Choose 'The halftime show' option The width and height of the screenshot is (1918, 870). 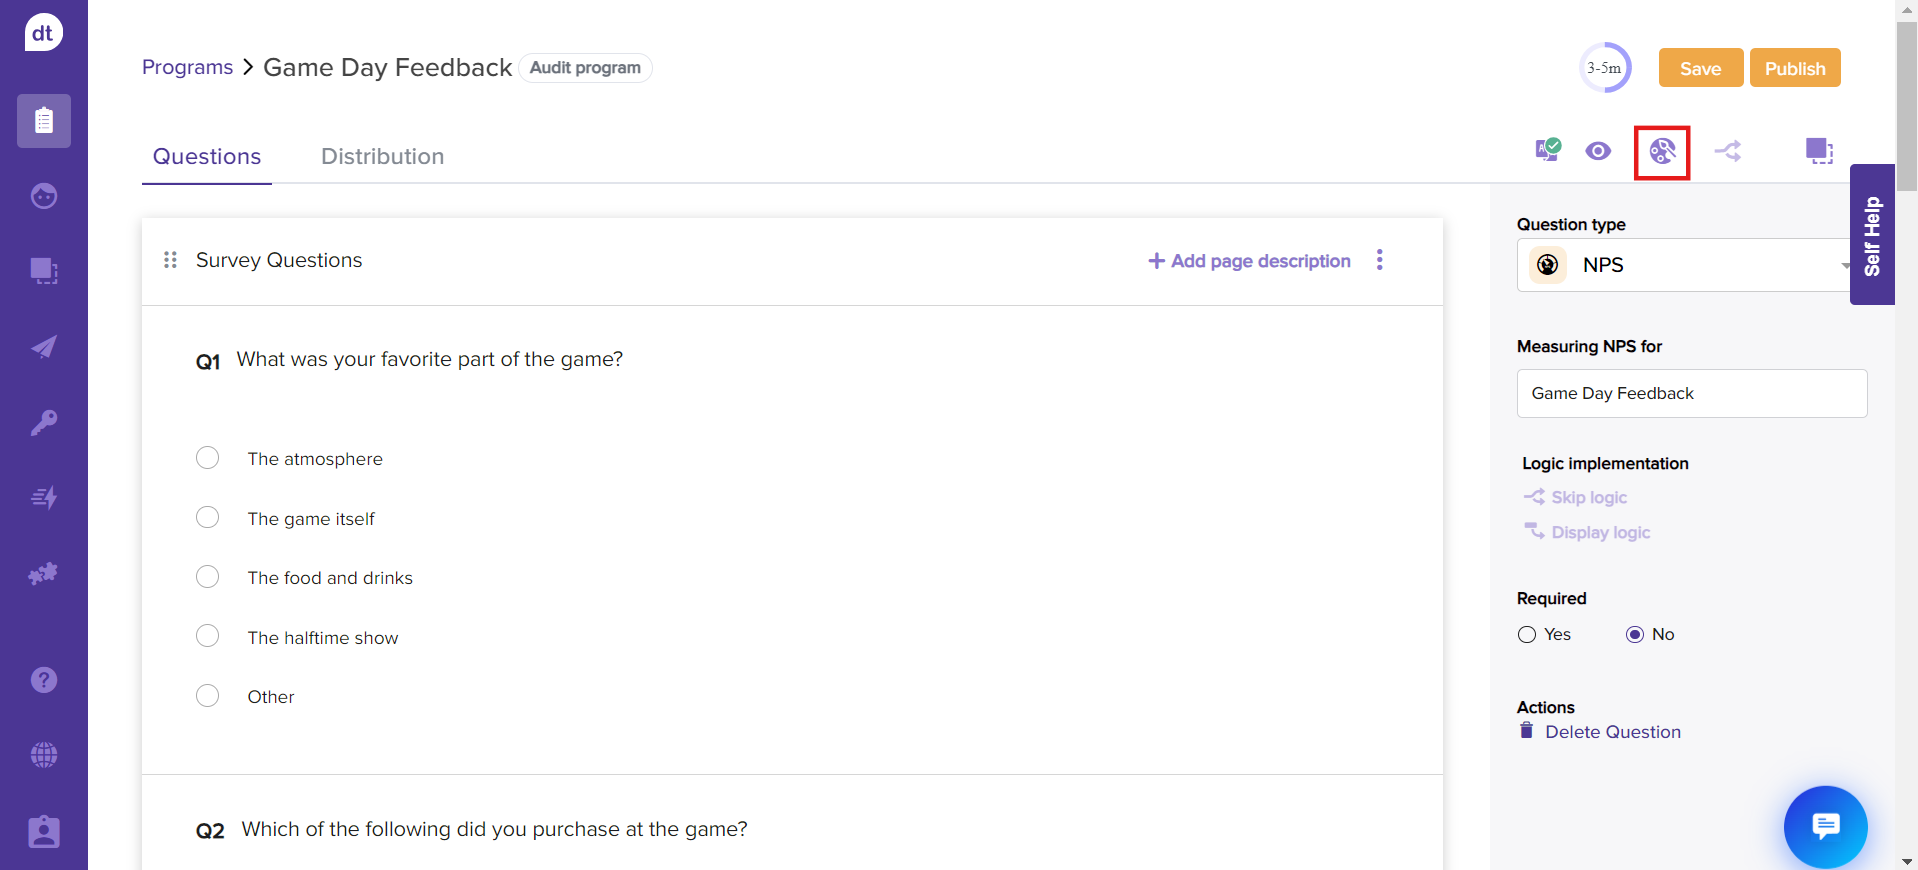pyautogui.click(x=208, y=637)
